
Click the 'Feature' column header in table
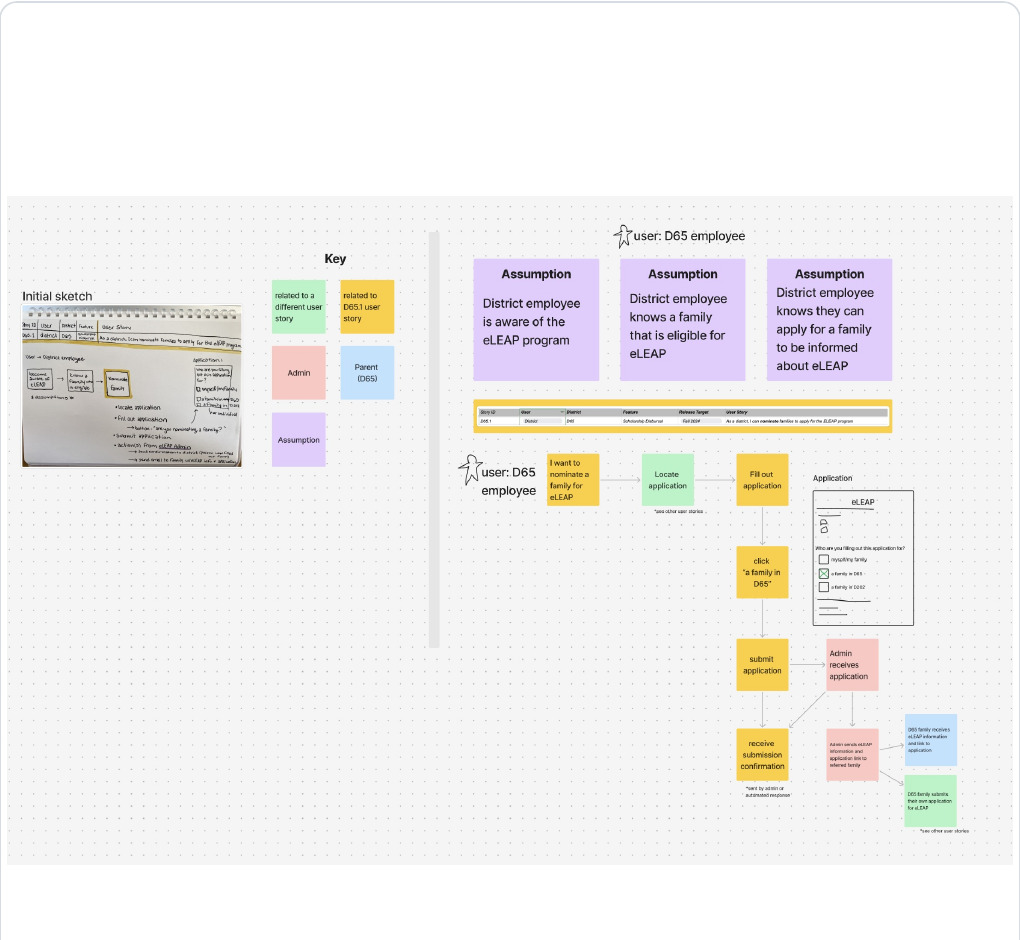coord(630,412)
